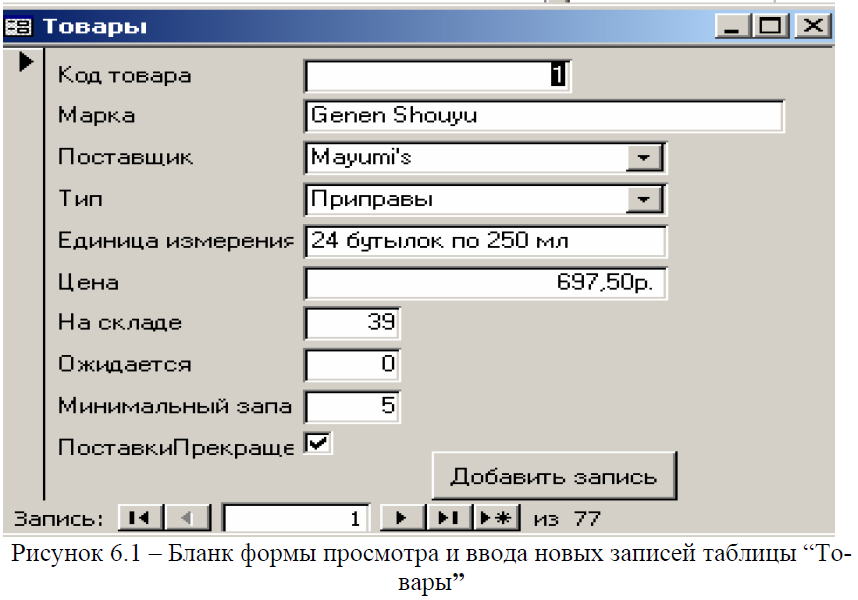Screen dimensions: 858x600
Task: Click the record number box
Action: tap(295, 517)
